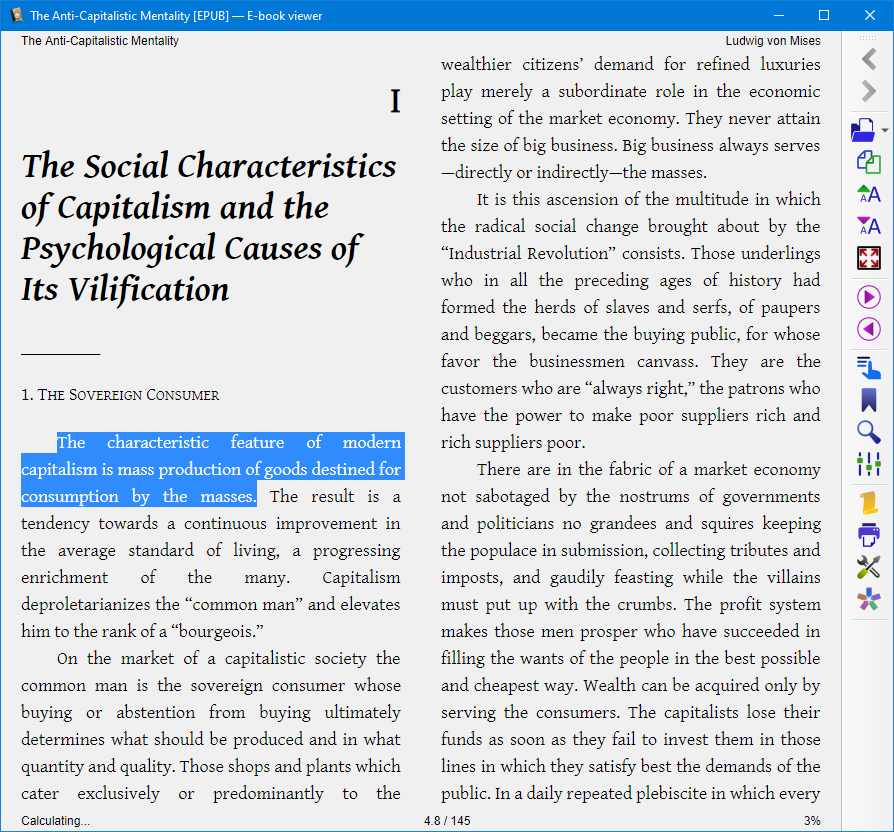Open viewer preferences sliders icon
The height and width of the screenshot is (832, 894).
click(868, 464)
